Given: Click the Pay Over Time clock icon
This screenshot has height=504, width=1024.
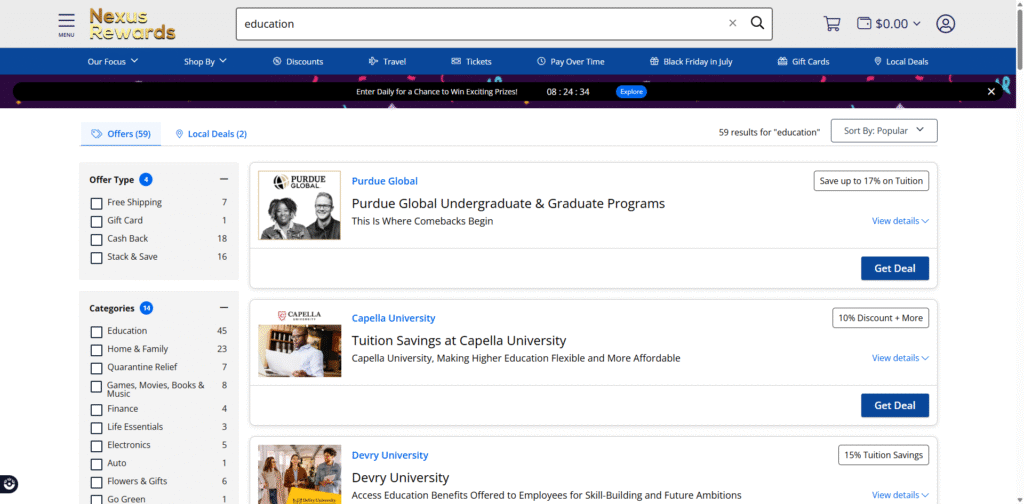Looking at the screenshot, I should coord(541,61).
